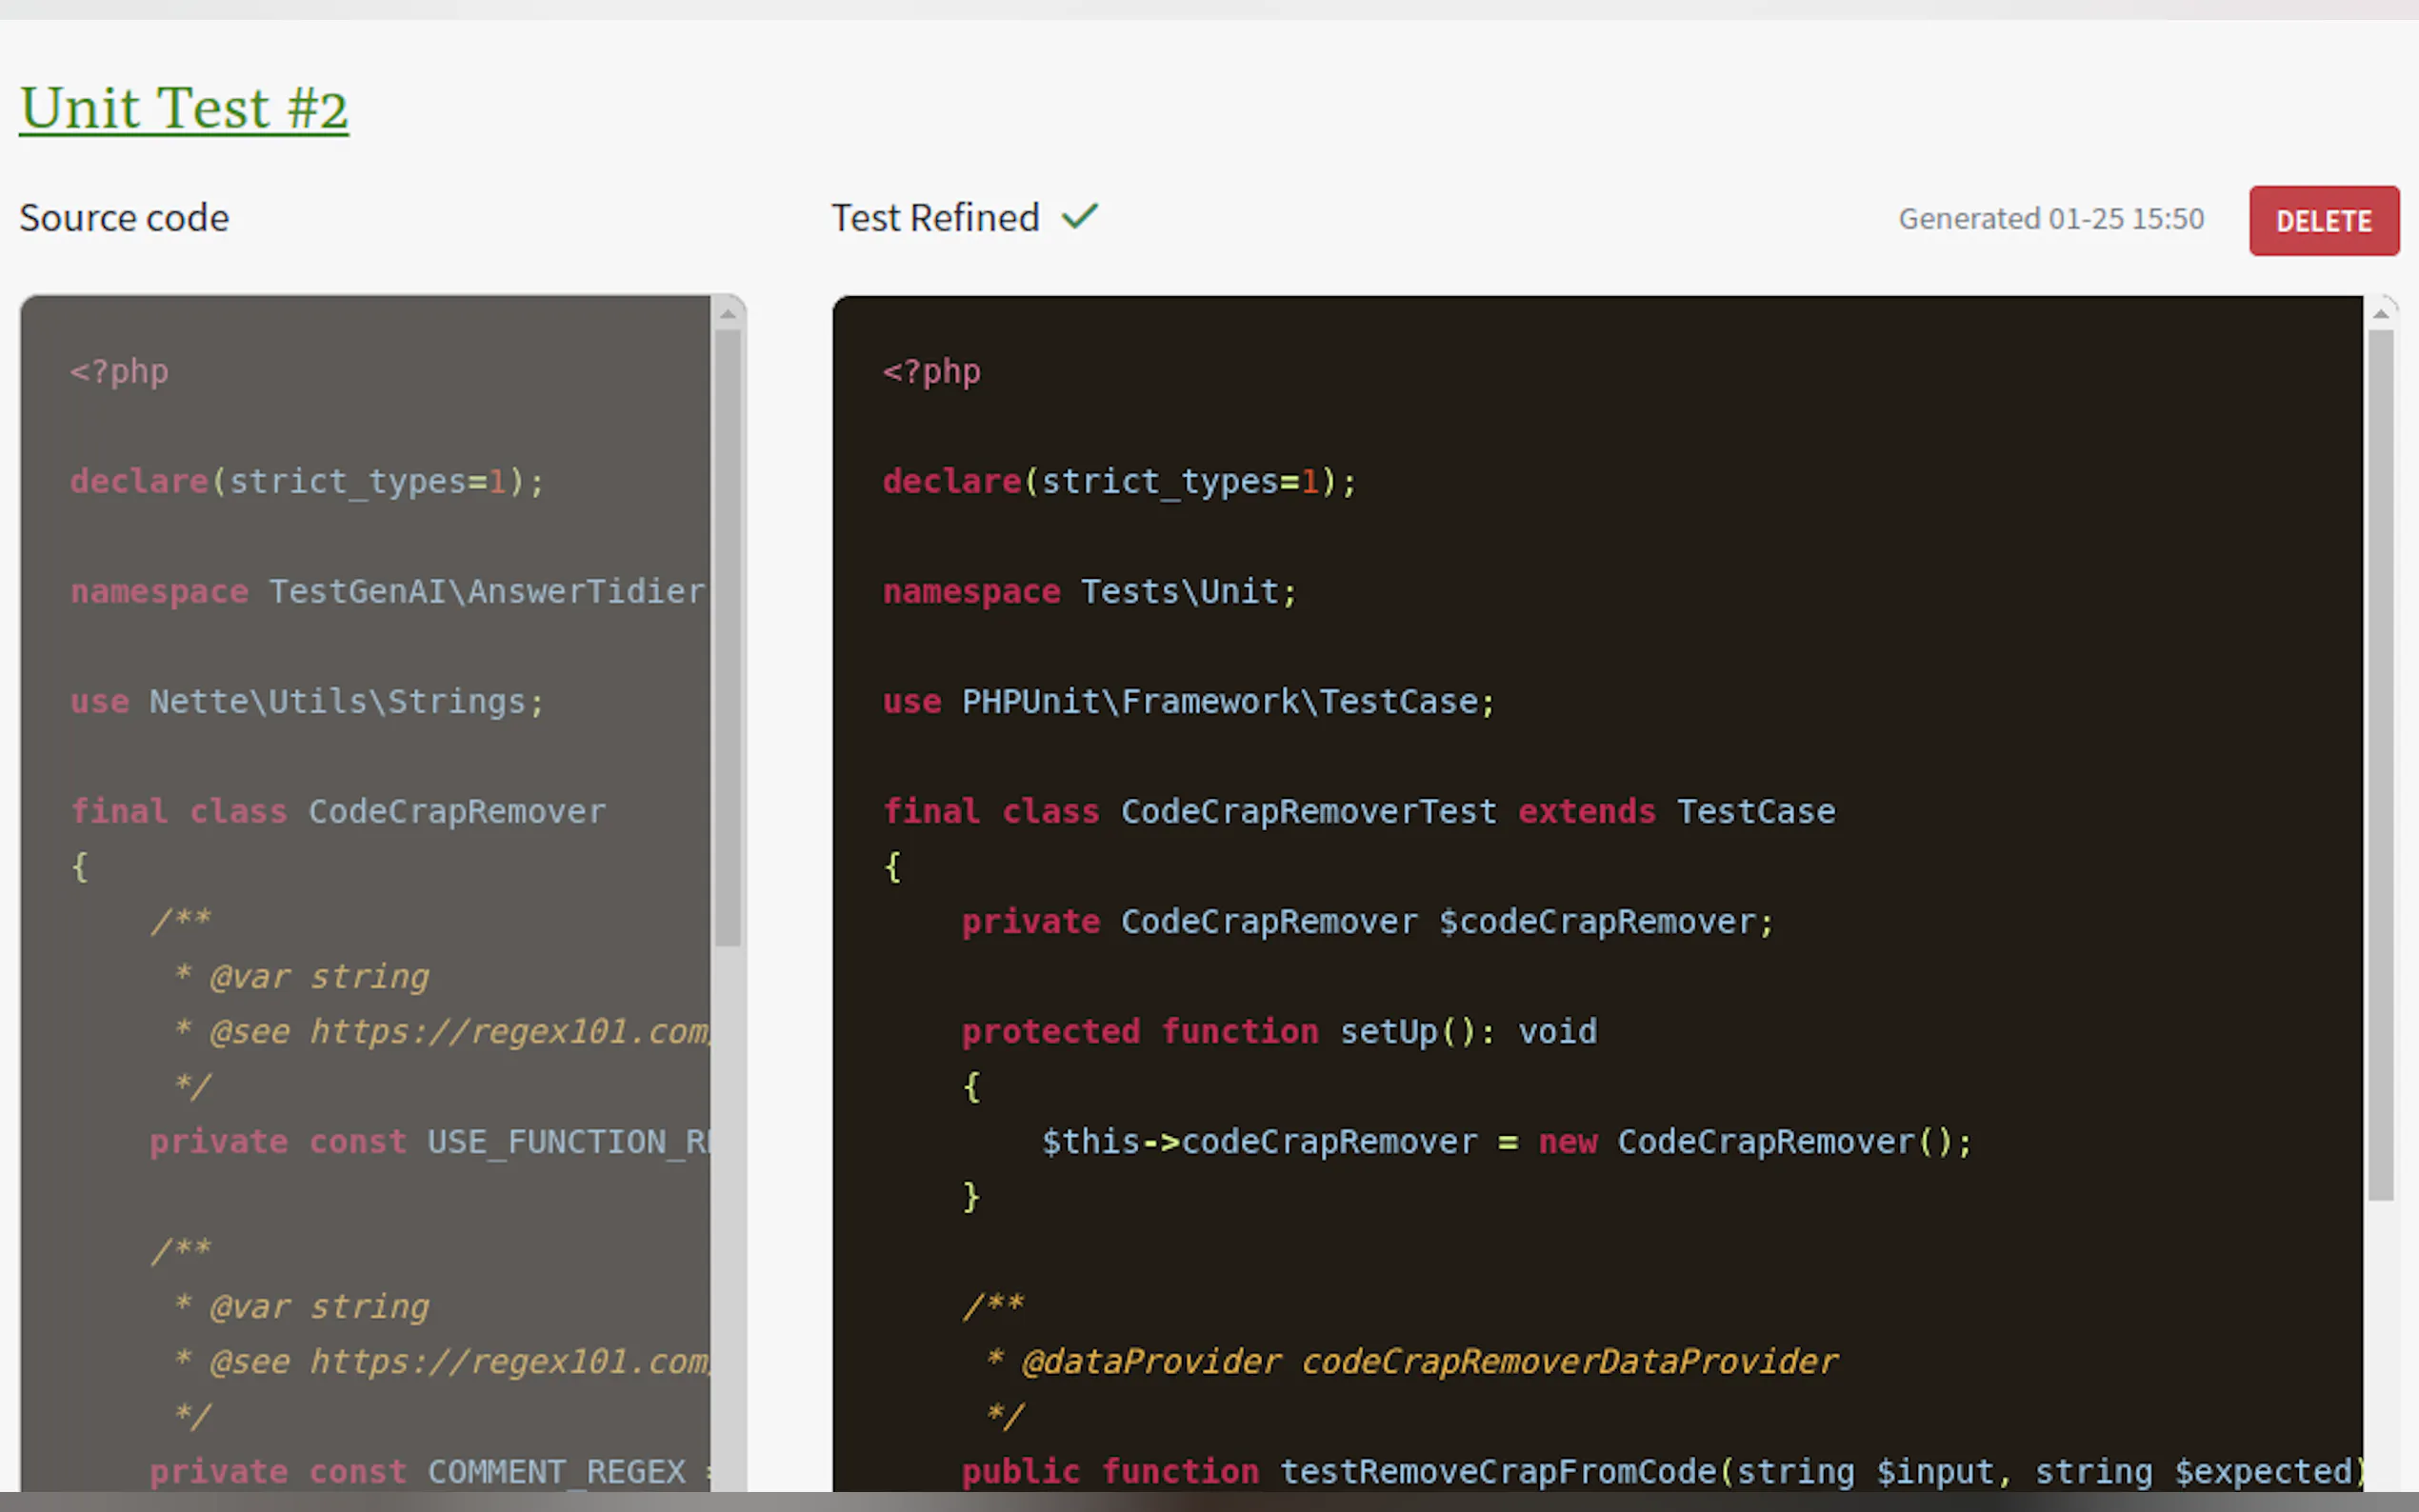Click the Generated 01-25 15:50 timestamp
The height and width of the screenshot is (1512, 2419).
pos(2051,219)
